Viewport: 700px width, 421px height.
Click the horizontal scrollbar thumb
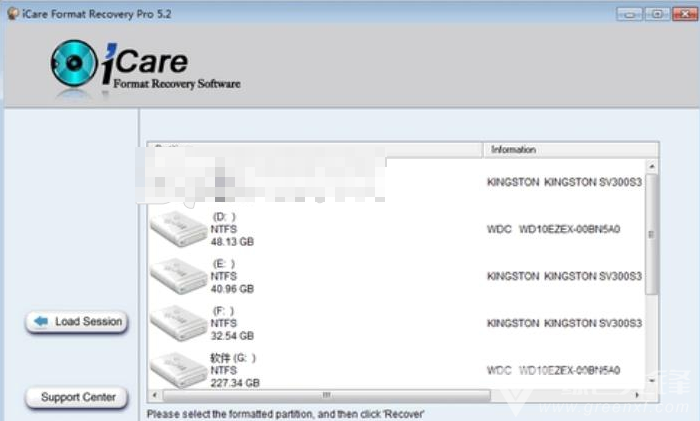point(327,395)
